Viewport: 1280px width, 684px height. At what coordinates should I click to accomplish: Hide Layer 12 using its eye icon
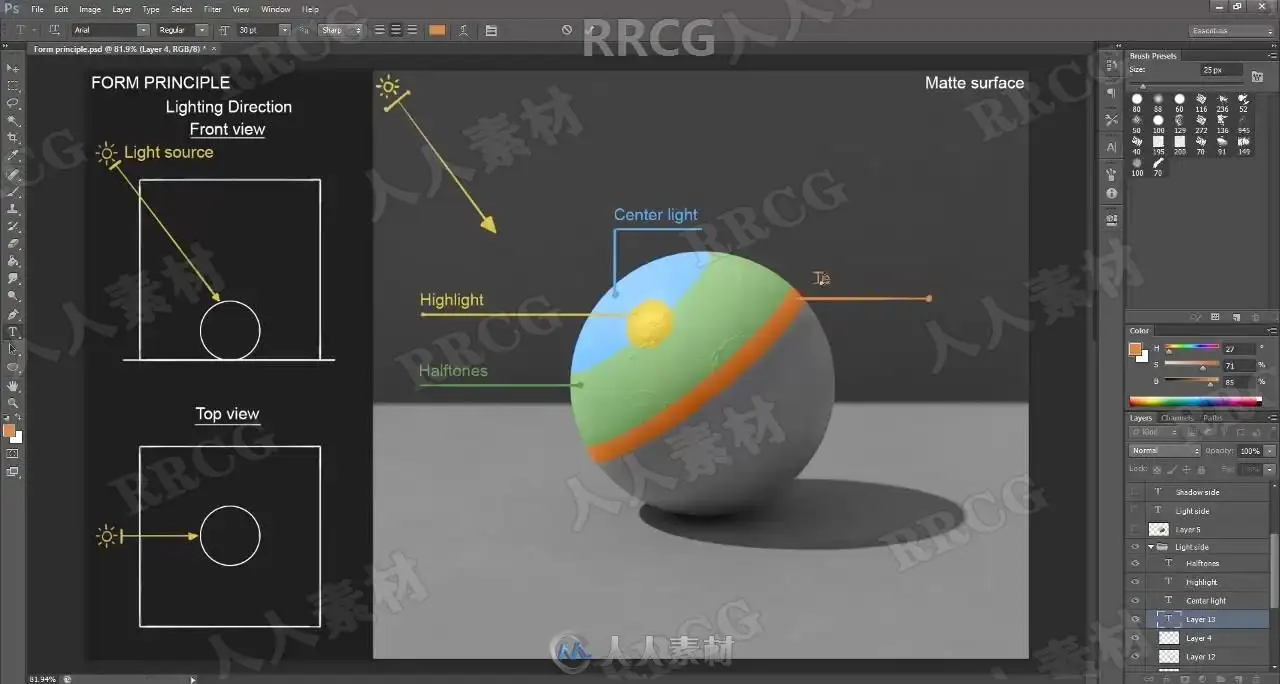pos(1135,657)
